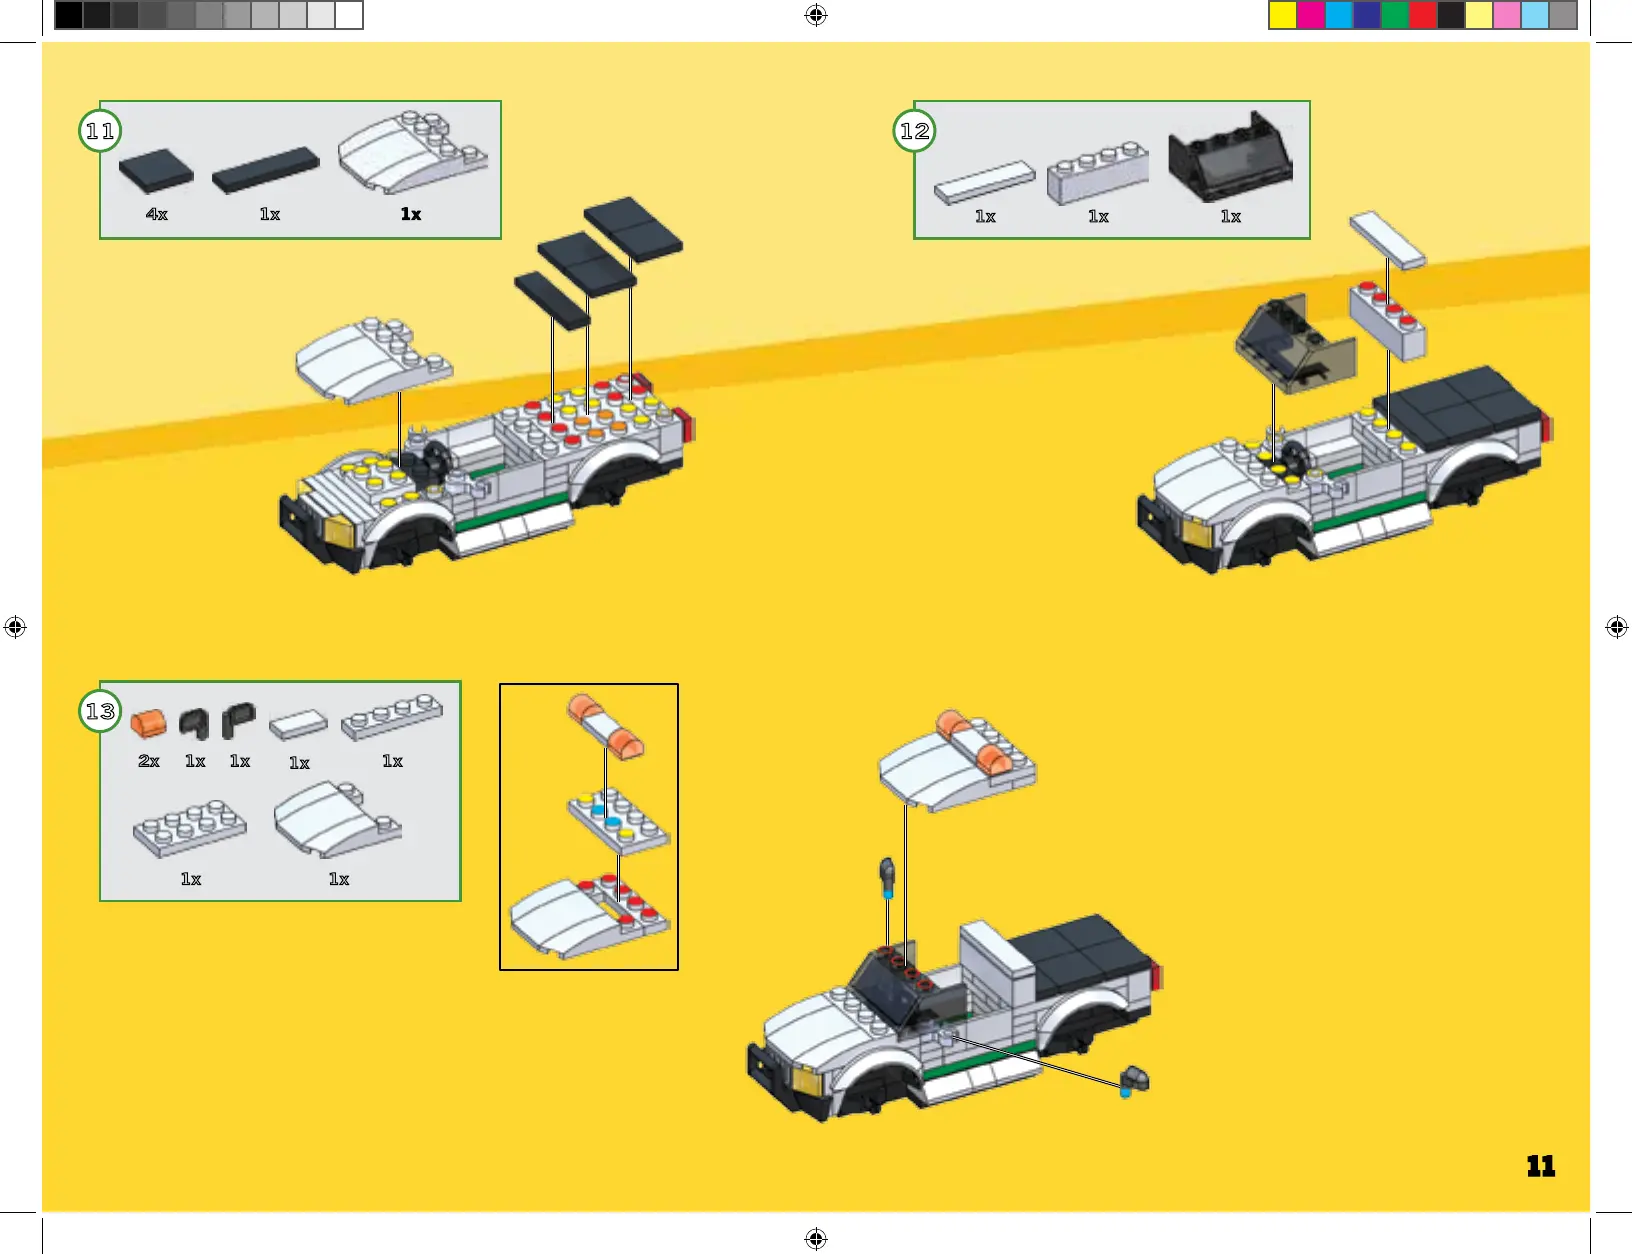Click the step 11 number badge
Screen dimensions: 1632x1254
[100, 131]
